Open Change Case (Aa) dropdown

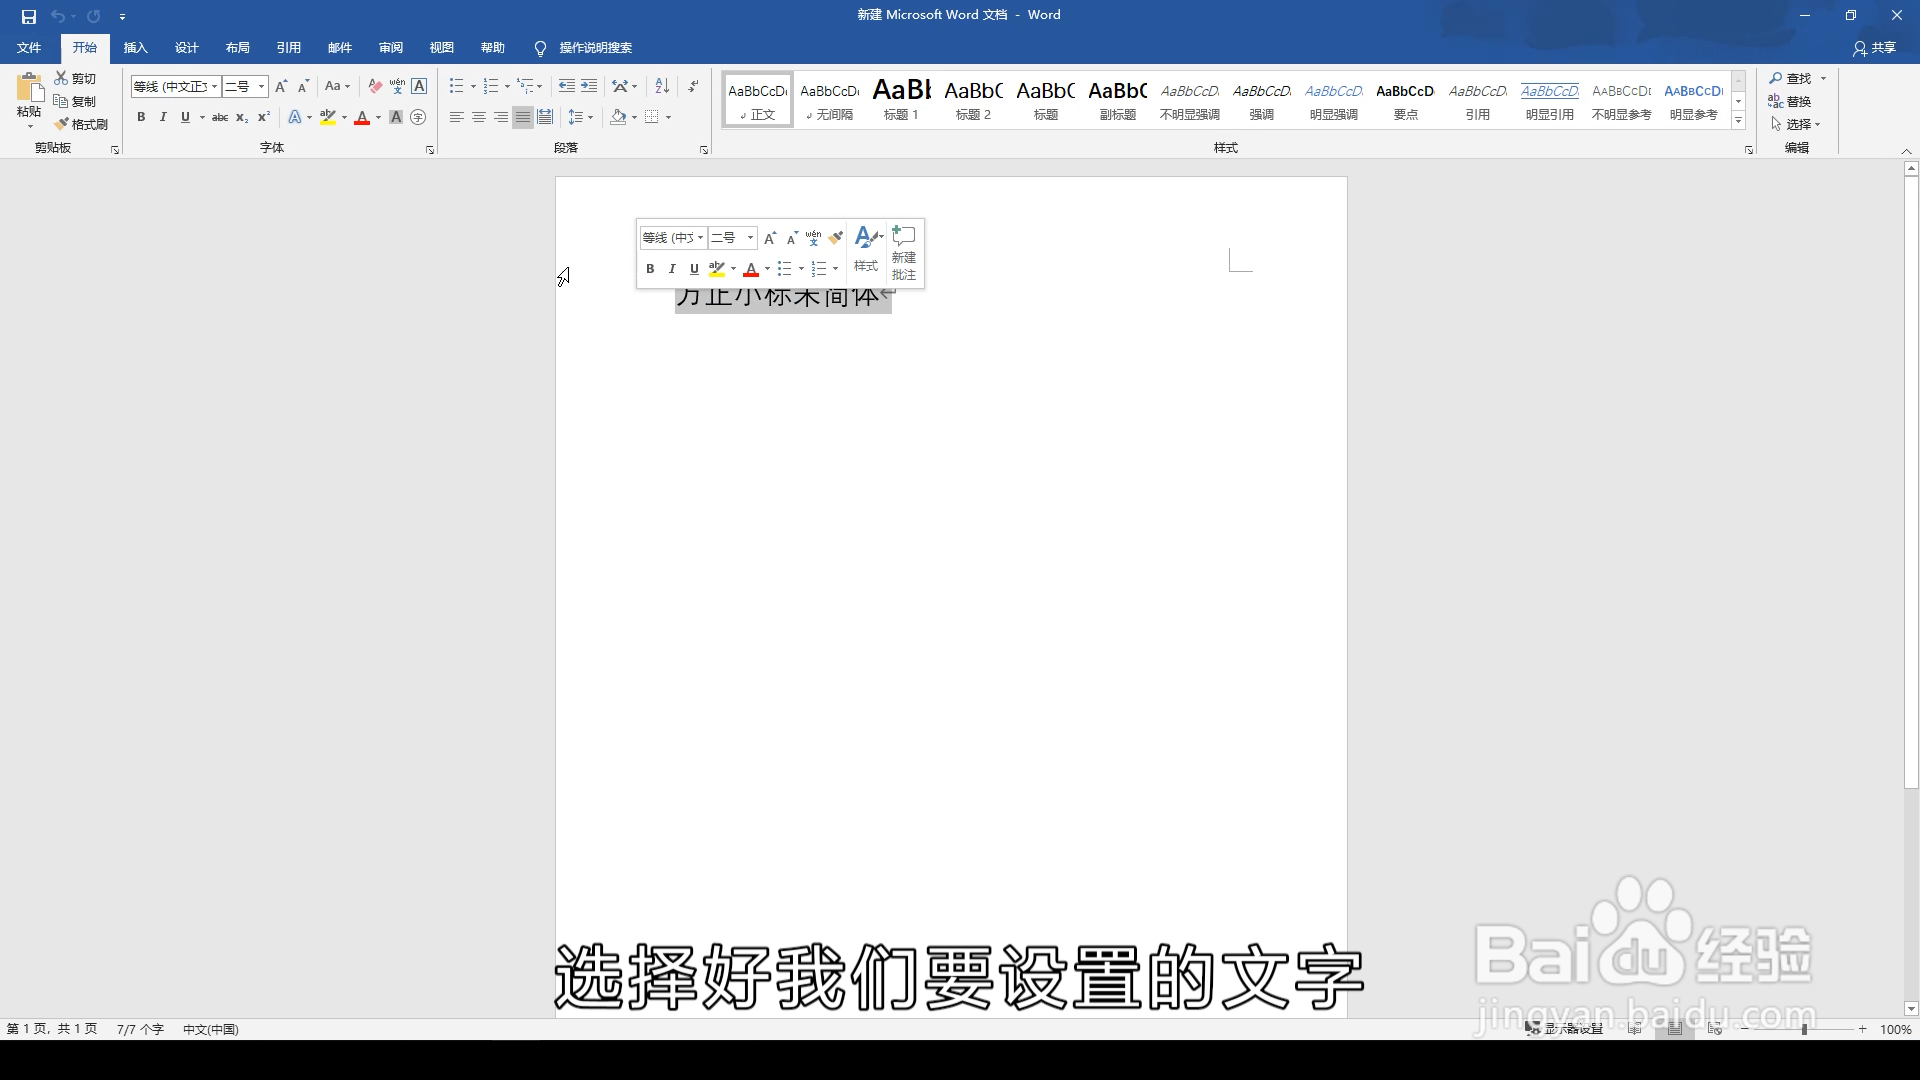click(x=337, y=86)
